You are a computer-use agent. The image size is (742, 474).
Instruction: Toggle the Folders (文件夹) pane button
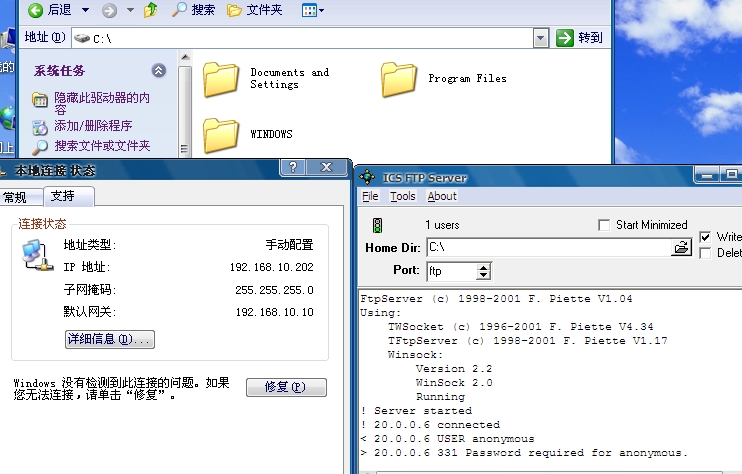[x=255, y=10]
